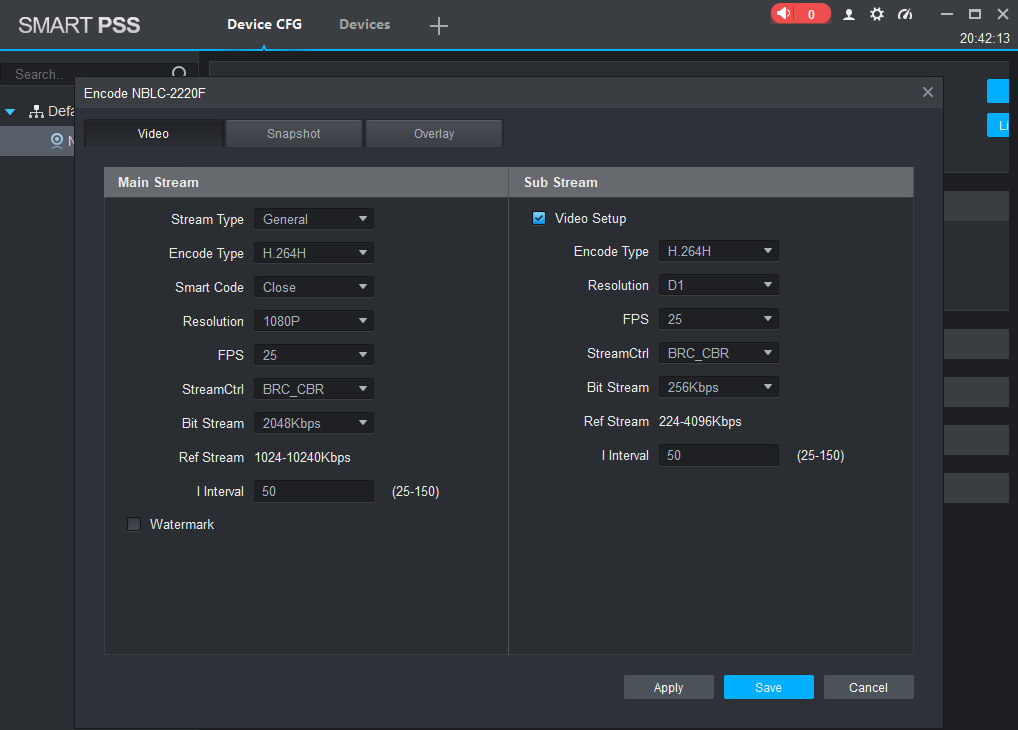Toggle the Sub Stream Video Setup checkbox

(539, 218)
